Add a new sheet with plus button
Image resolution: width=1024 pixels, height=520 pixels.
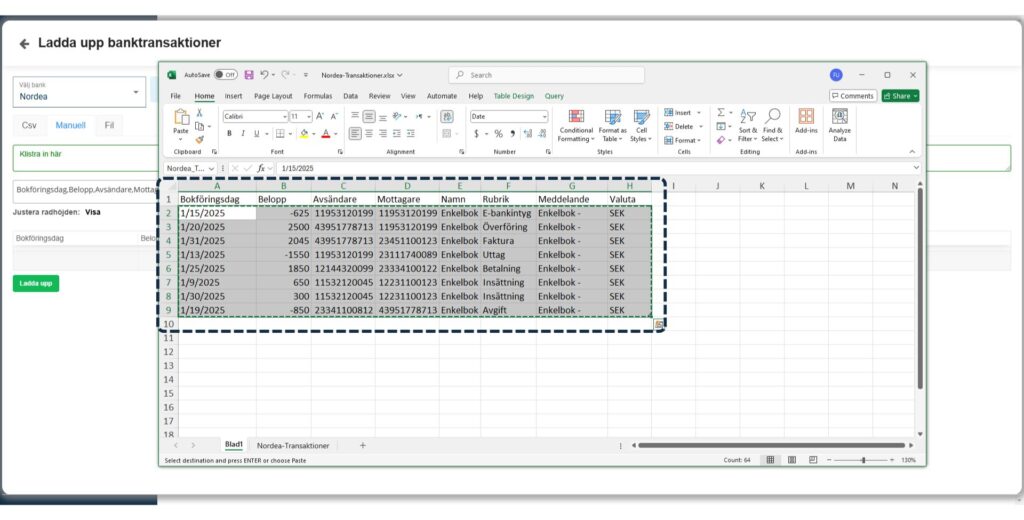click(x=362, y=446)
